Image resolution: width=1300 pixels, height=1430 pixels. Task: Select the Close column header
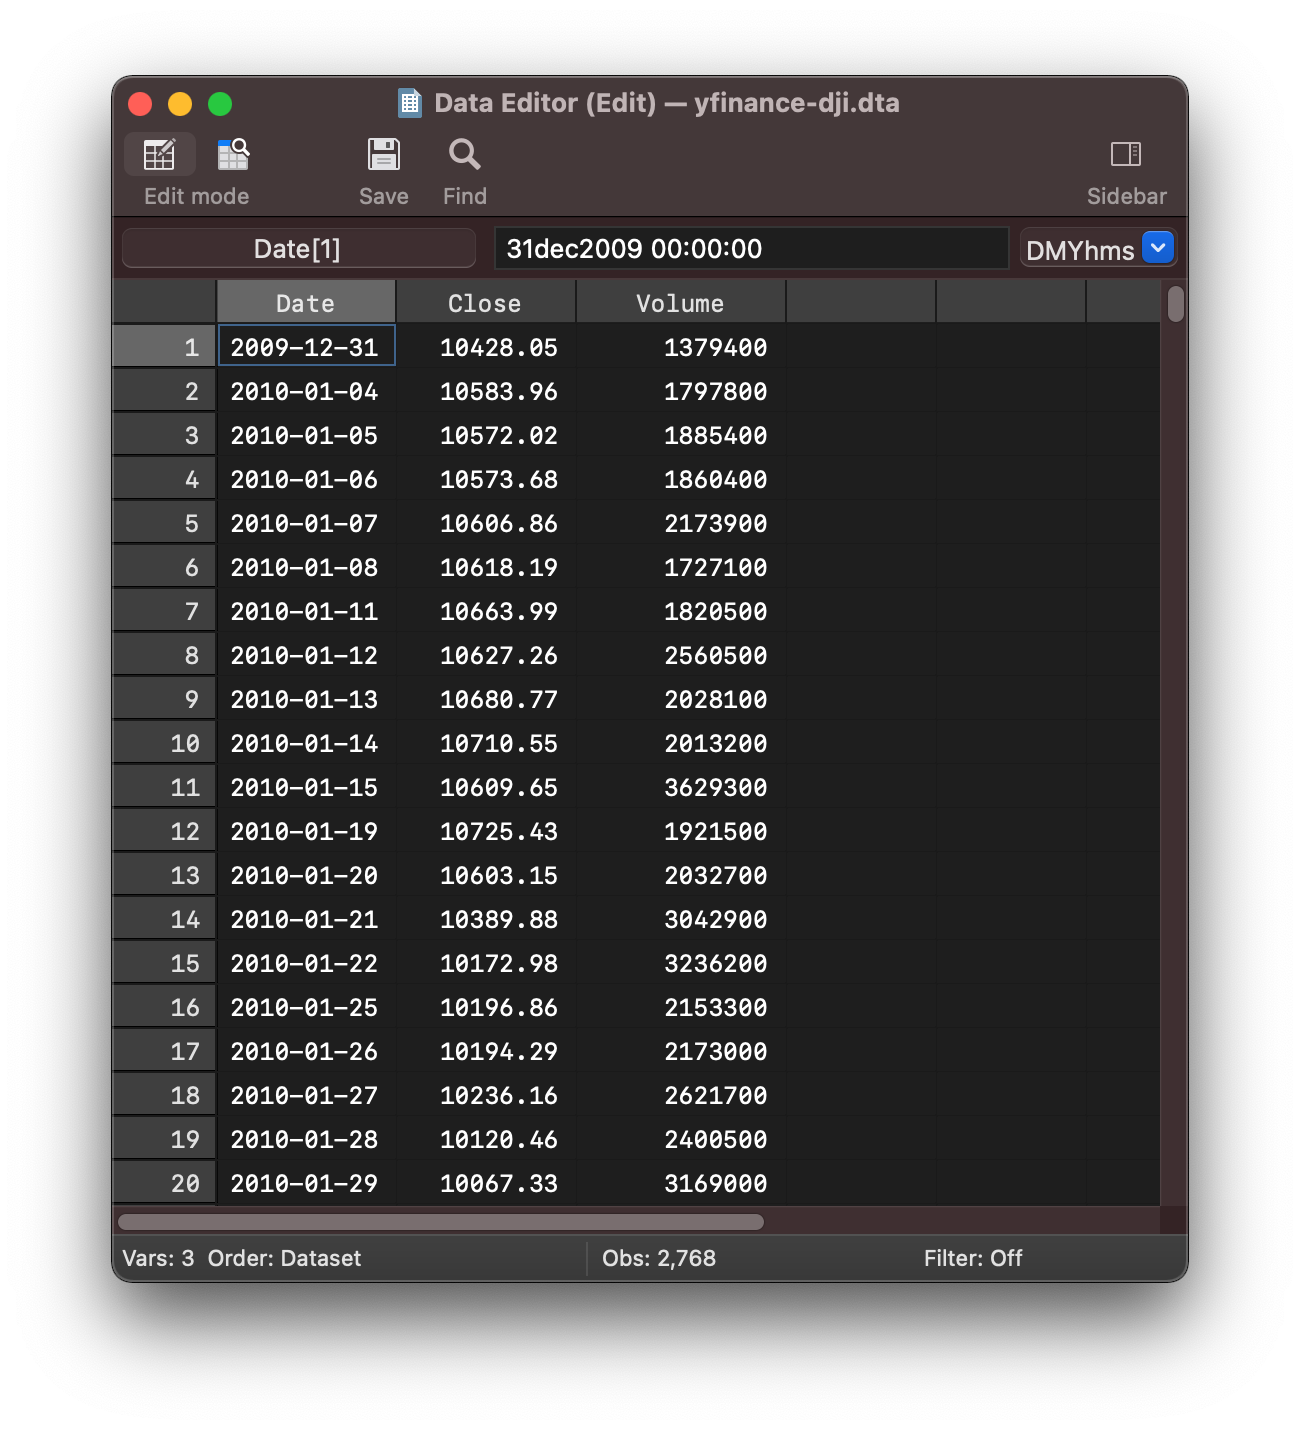(x=485, y=302)
